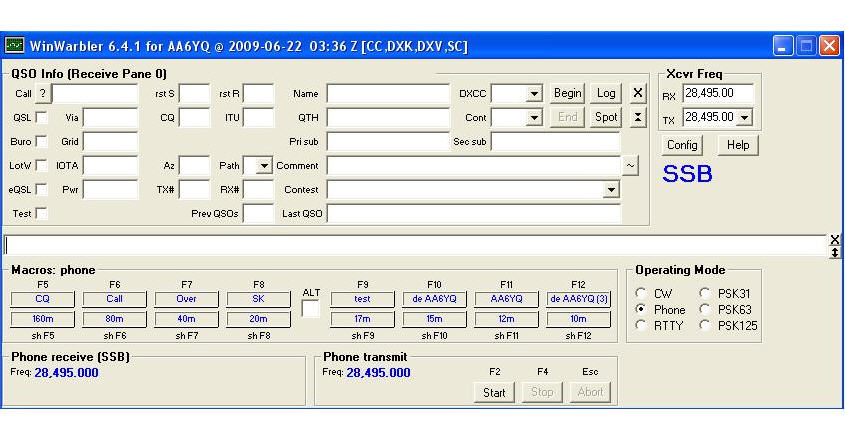The width and height of the screenshot is (845, 441).
Task: Select CW operating mode
Action: 640,293
